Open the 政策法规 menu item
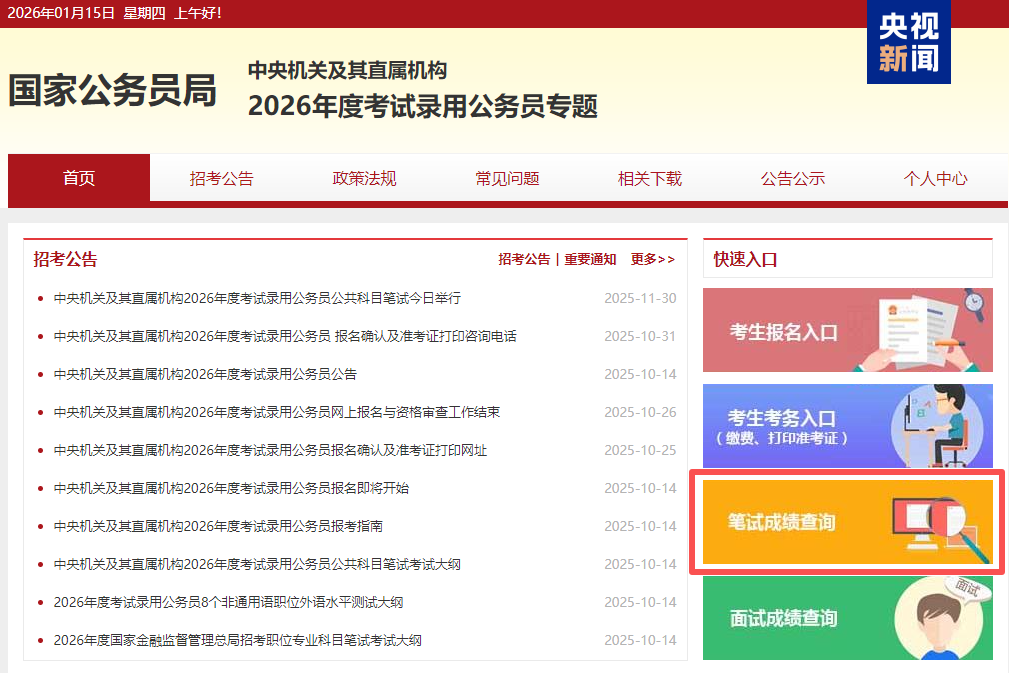Viewport: 1009px width, 673px height. point(364,179)
